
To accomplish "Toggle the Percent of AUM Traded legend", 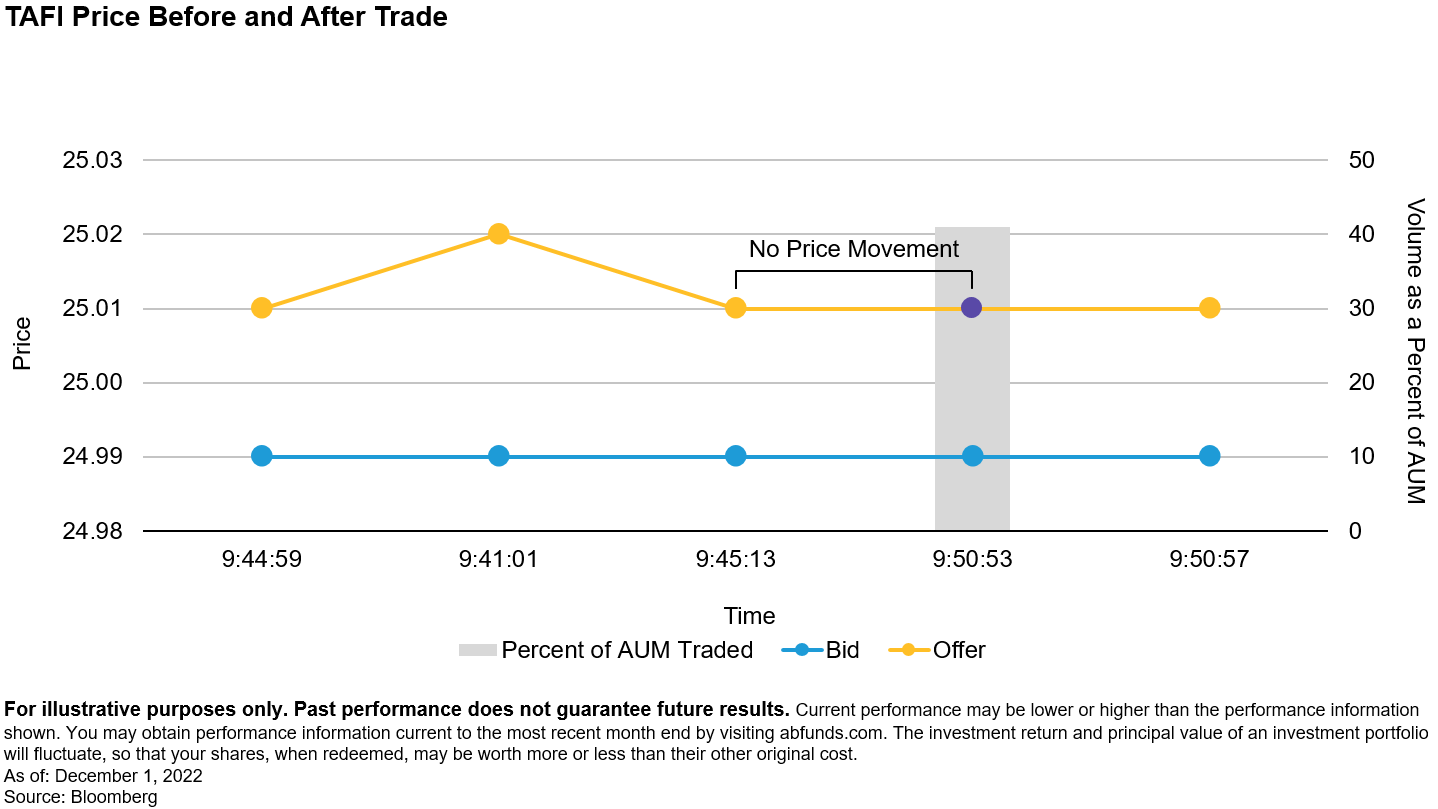I will pos(606,650).
